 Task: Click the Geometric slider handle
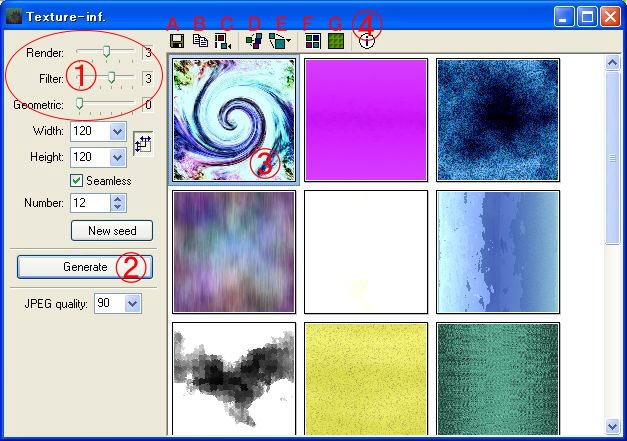80,103
